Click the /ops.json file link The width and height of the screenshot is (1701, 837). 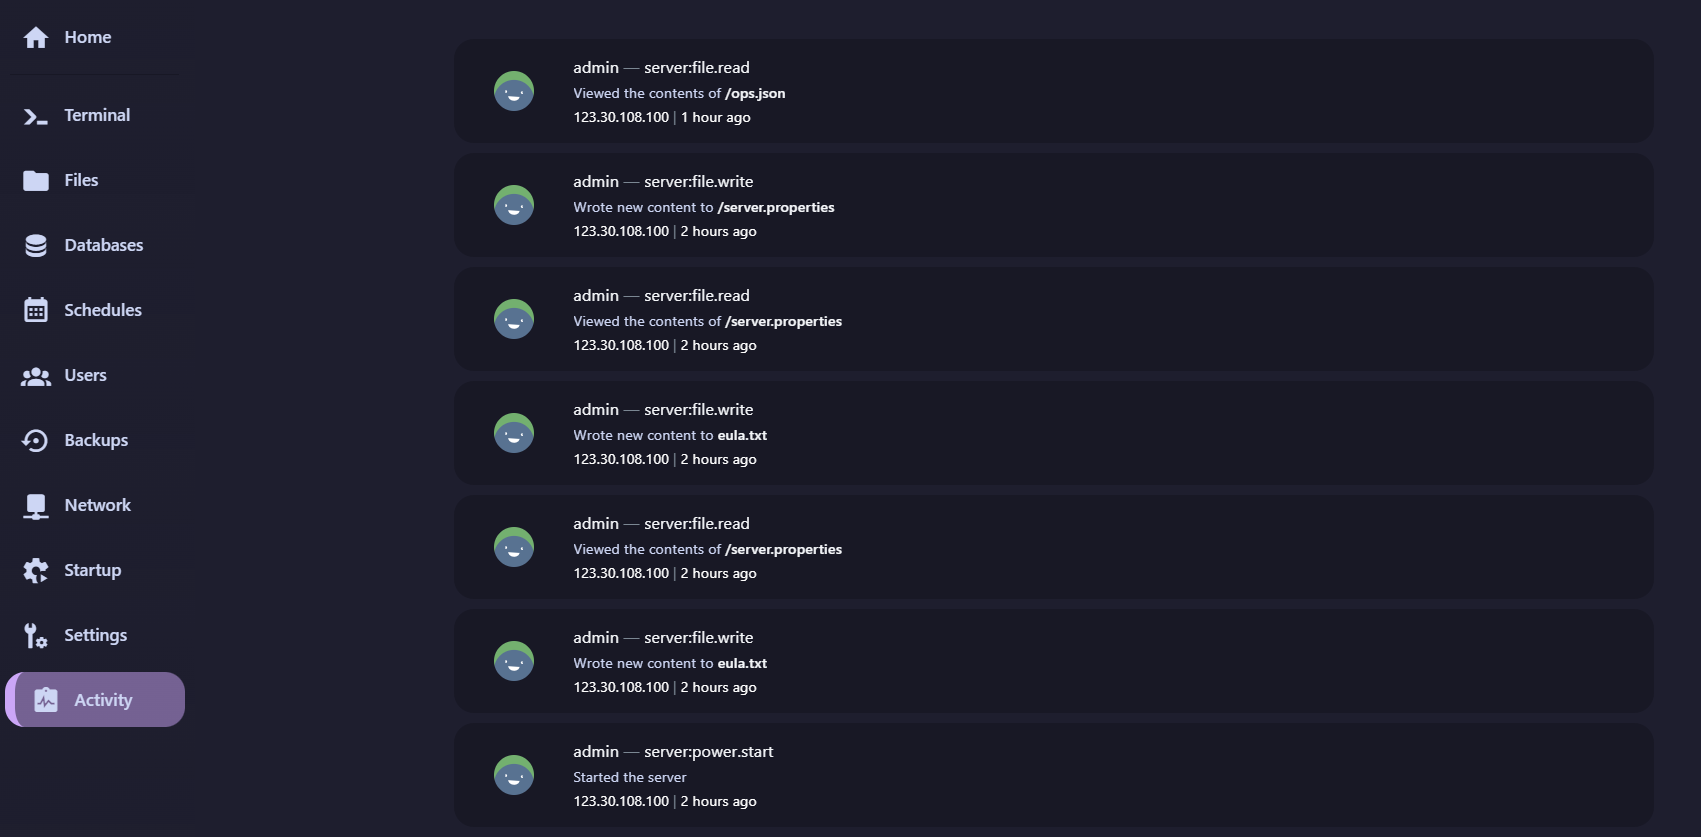coord(755,93)
